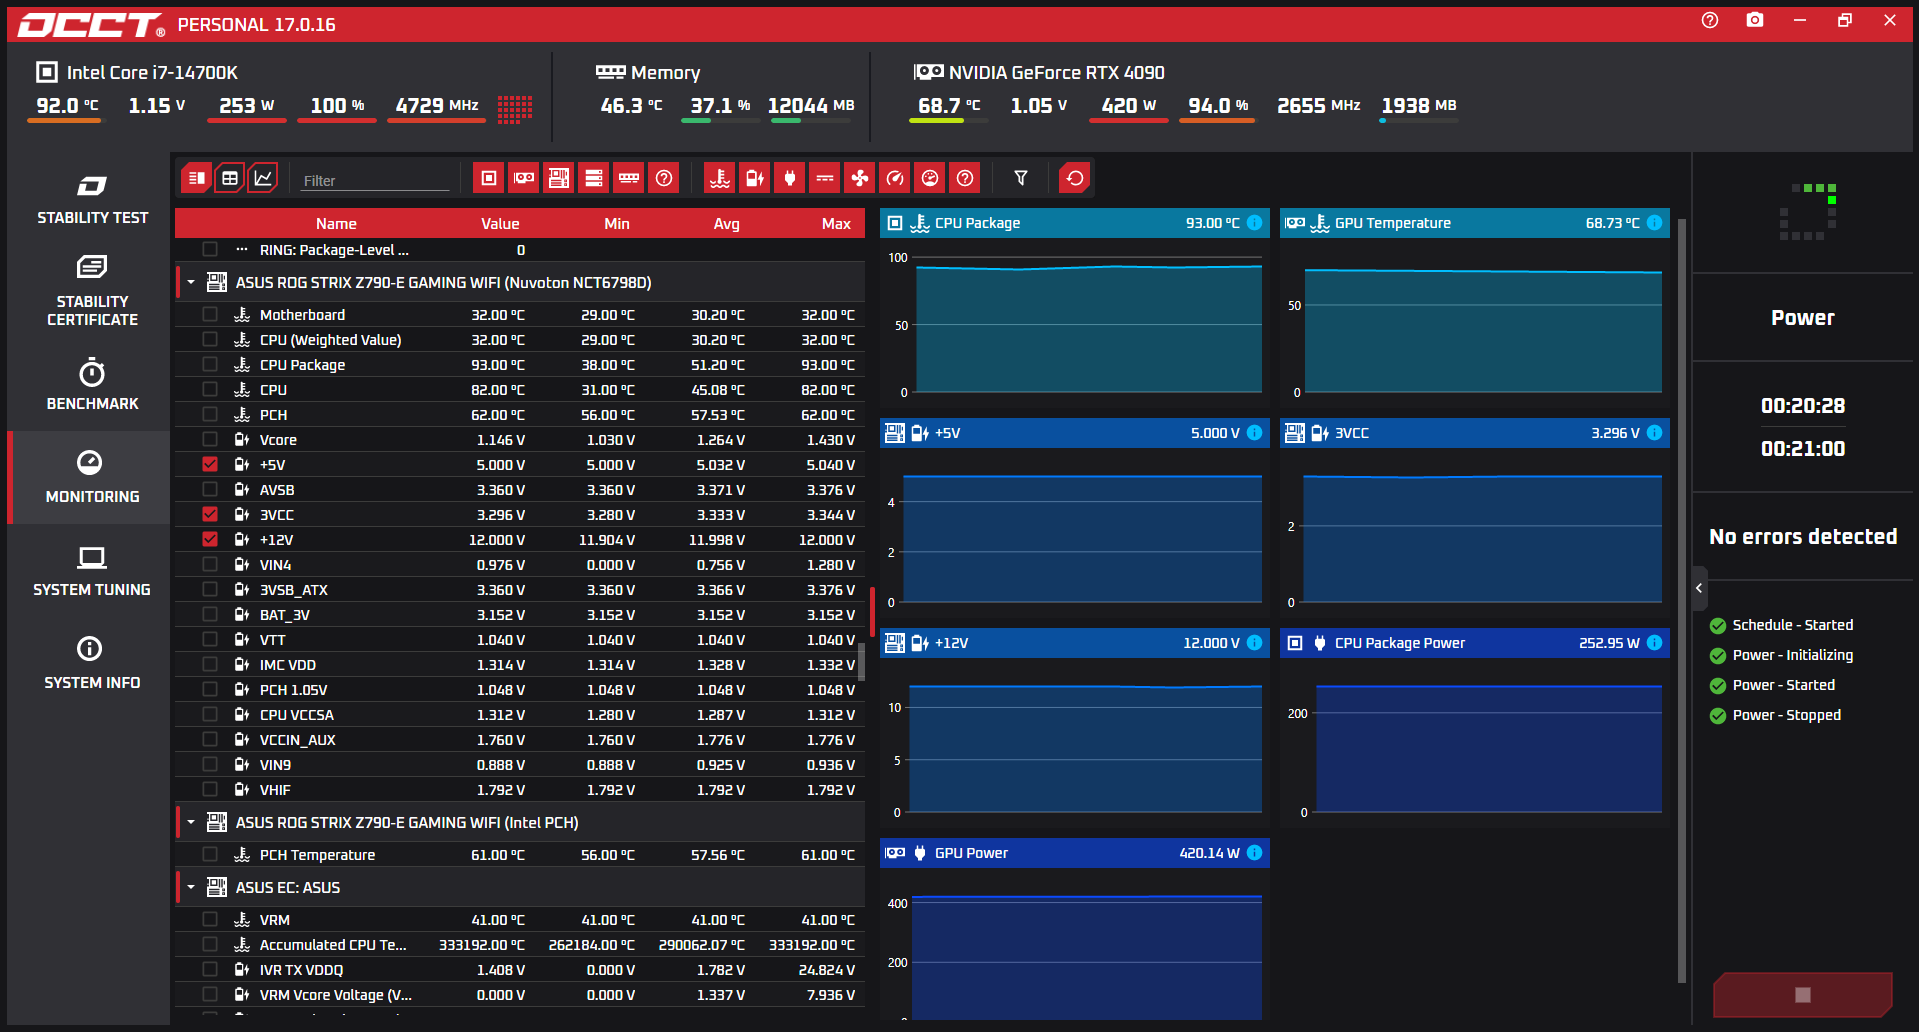Open info for the CPU Package Power graph

tap(1655, 643)
